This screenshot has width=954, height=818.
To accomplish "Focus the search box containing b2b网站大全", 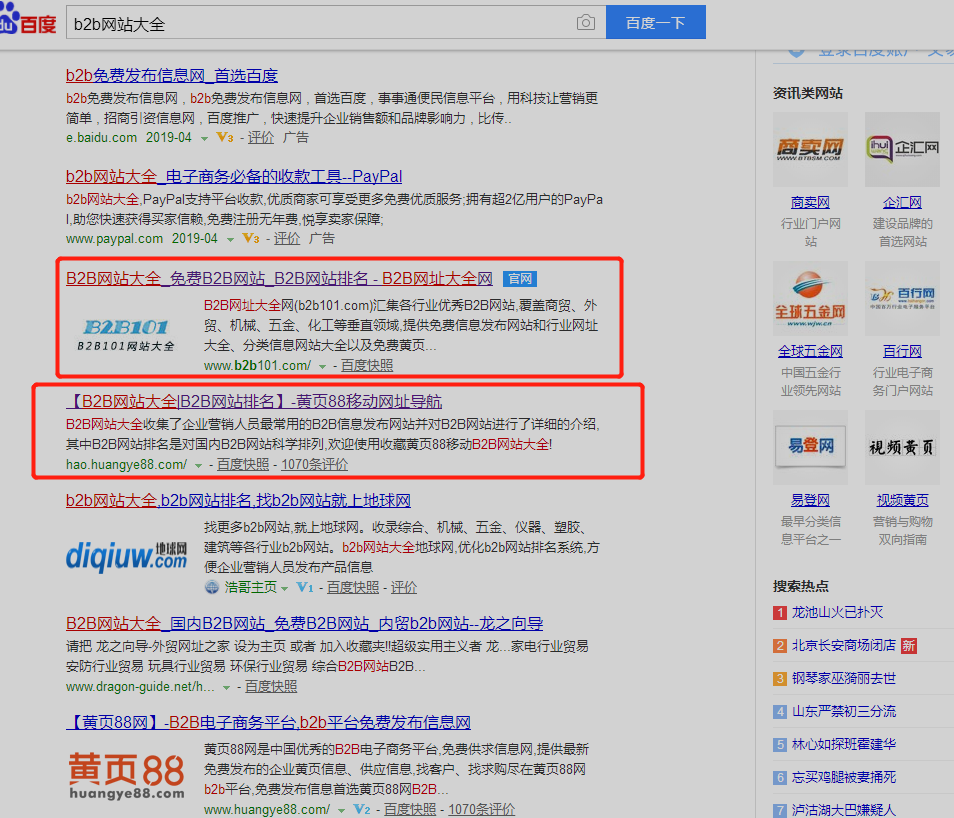I will [336, 23].
